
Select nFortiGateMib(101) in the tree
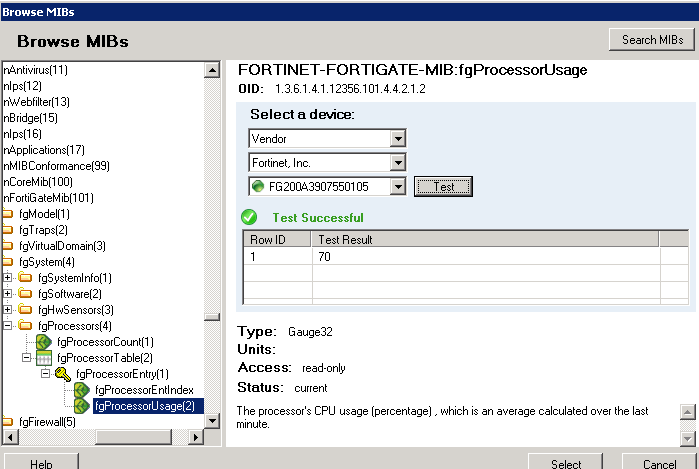coord(49,198)
